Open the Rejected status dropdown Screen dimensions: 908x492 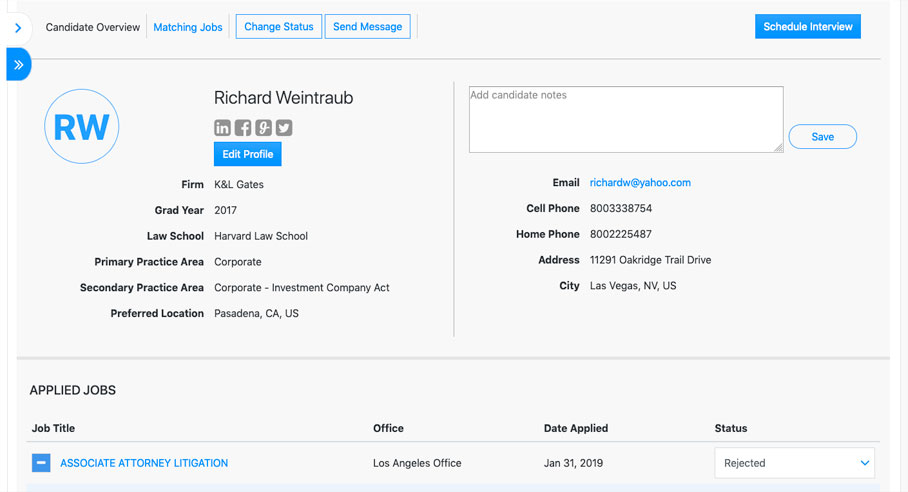click(x=794, y=463)
